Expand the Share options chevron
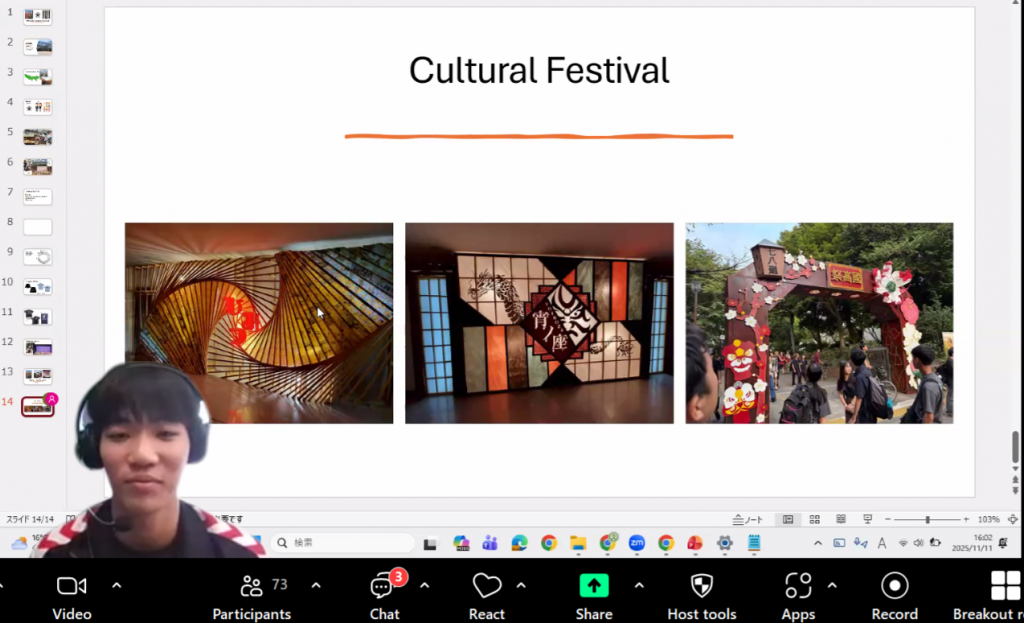This screenshot has height=623, width=1024. 639,585
